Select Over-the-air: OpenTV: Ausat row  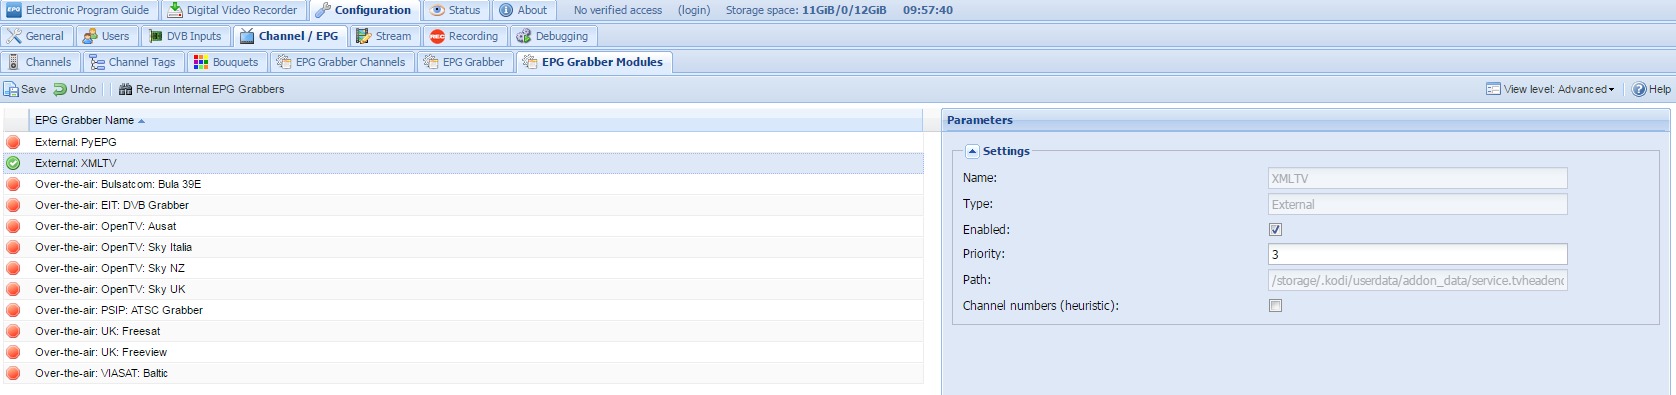tap(462, 226)
